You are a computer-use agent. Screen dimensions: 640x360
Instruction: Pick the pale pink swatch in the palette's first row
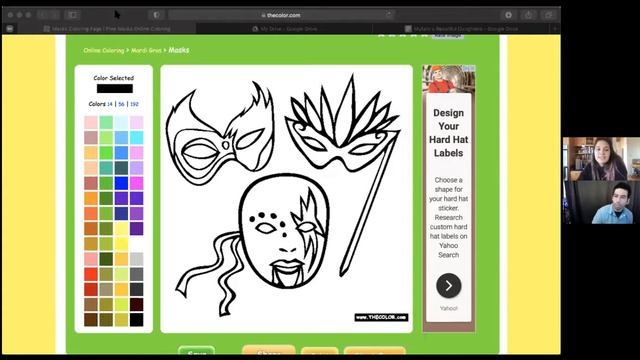pyautogui.click(x=91, y=122)
